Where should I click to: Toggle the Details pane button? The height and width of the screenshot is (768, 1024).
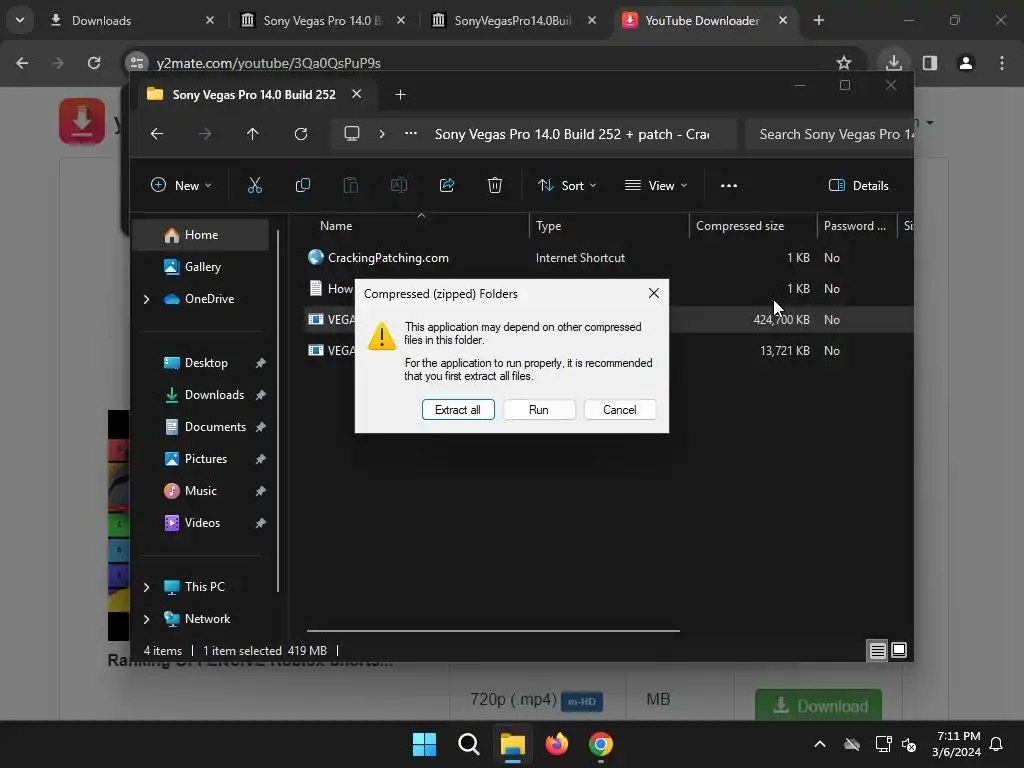(x=858, y=185)
